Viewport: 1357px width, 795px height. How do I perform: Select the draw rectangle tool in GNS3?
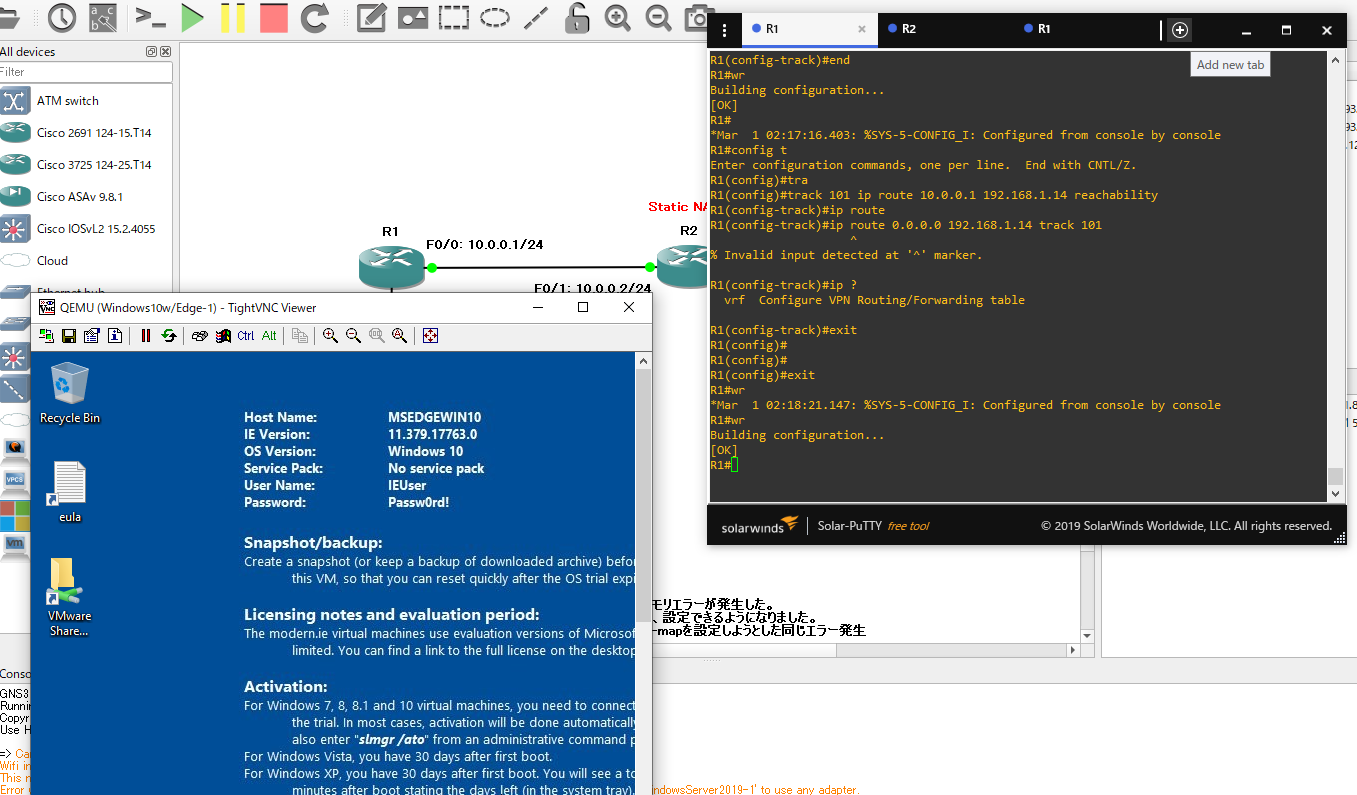coord(454,16)
